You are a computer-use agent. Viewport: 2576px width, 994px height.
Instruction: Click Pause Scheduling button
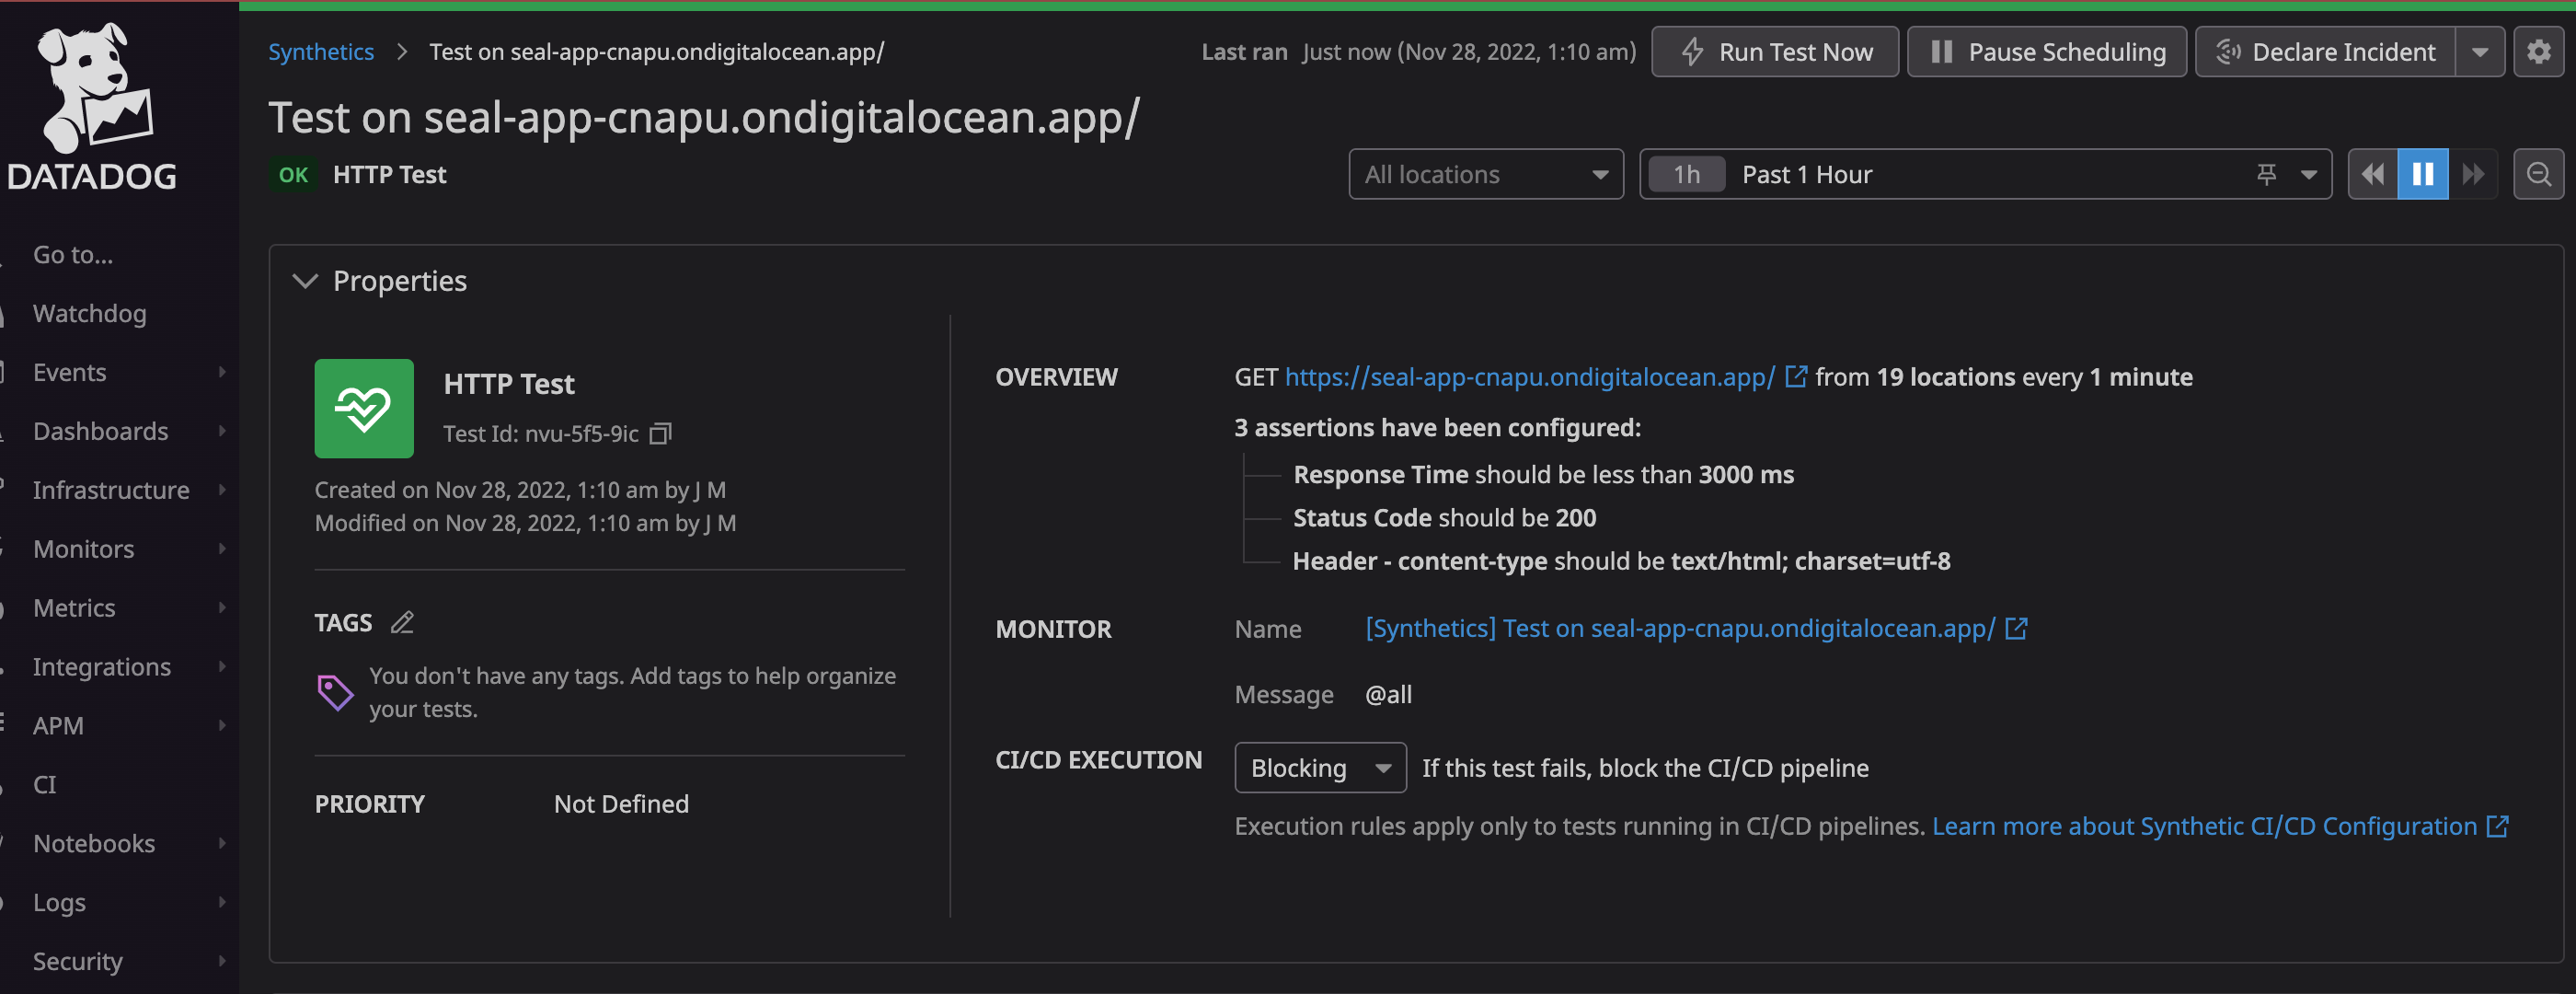pos(2046,52)
